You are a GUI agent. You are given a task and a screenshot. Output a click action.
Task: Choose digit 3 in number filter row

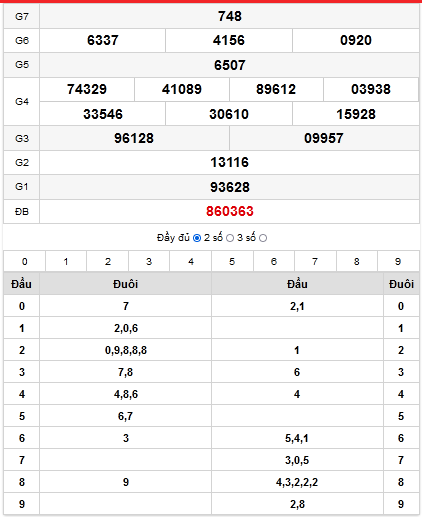click(149, 262)
